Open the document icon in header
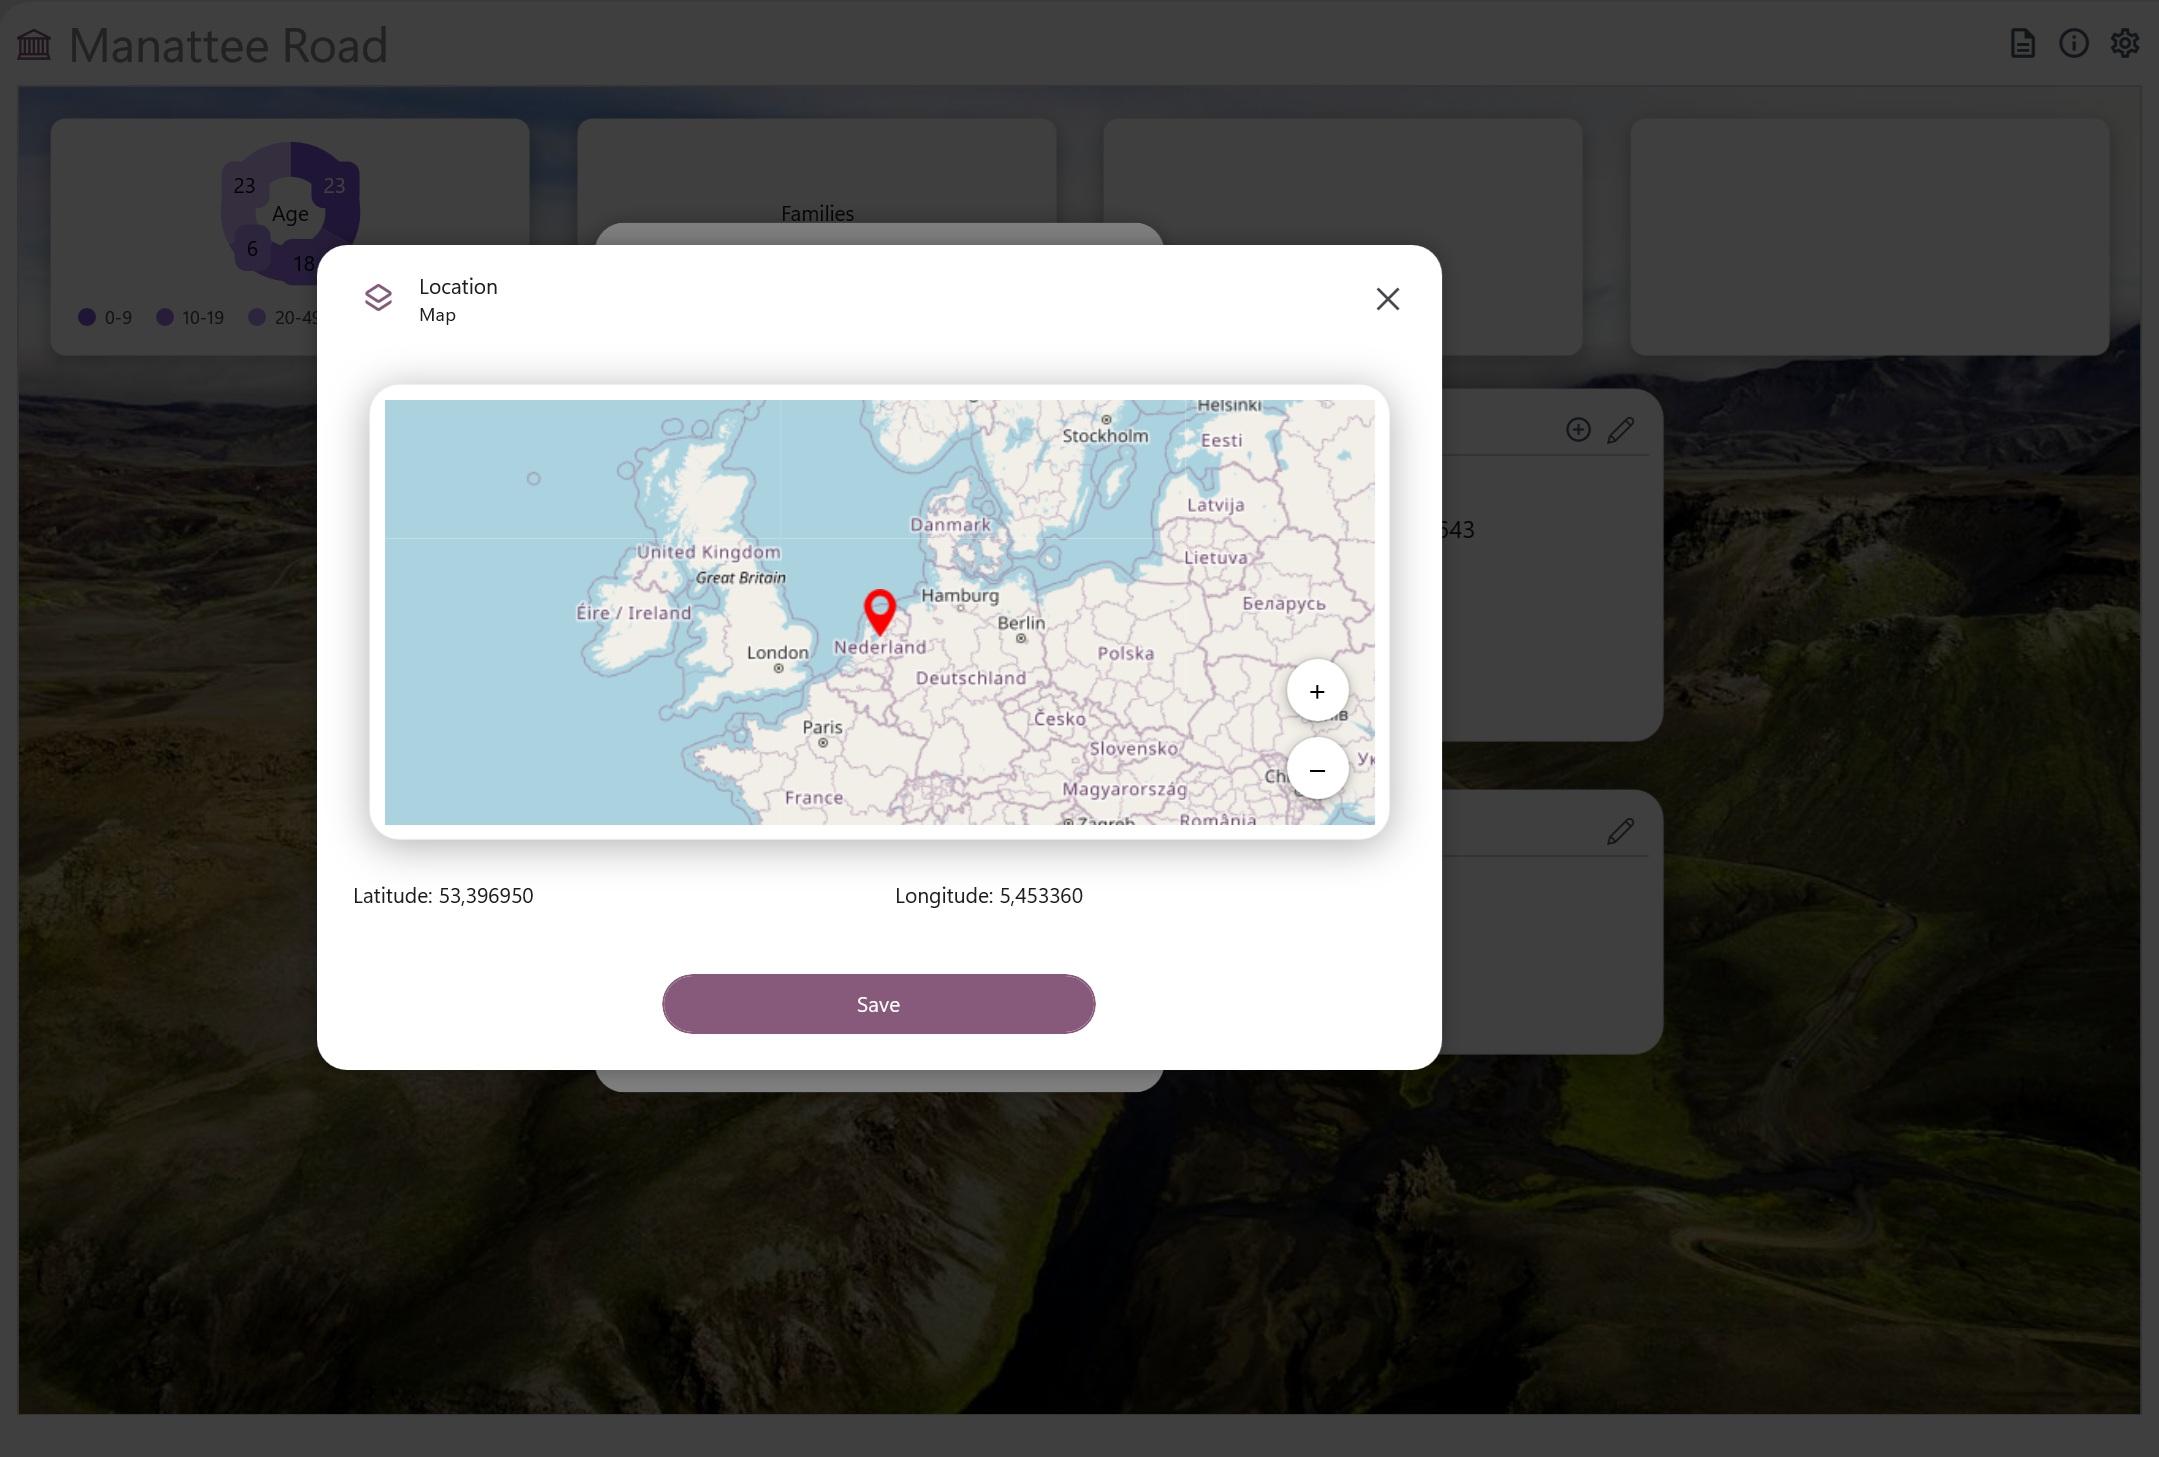 (2022, 44)
